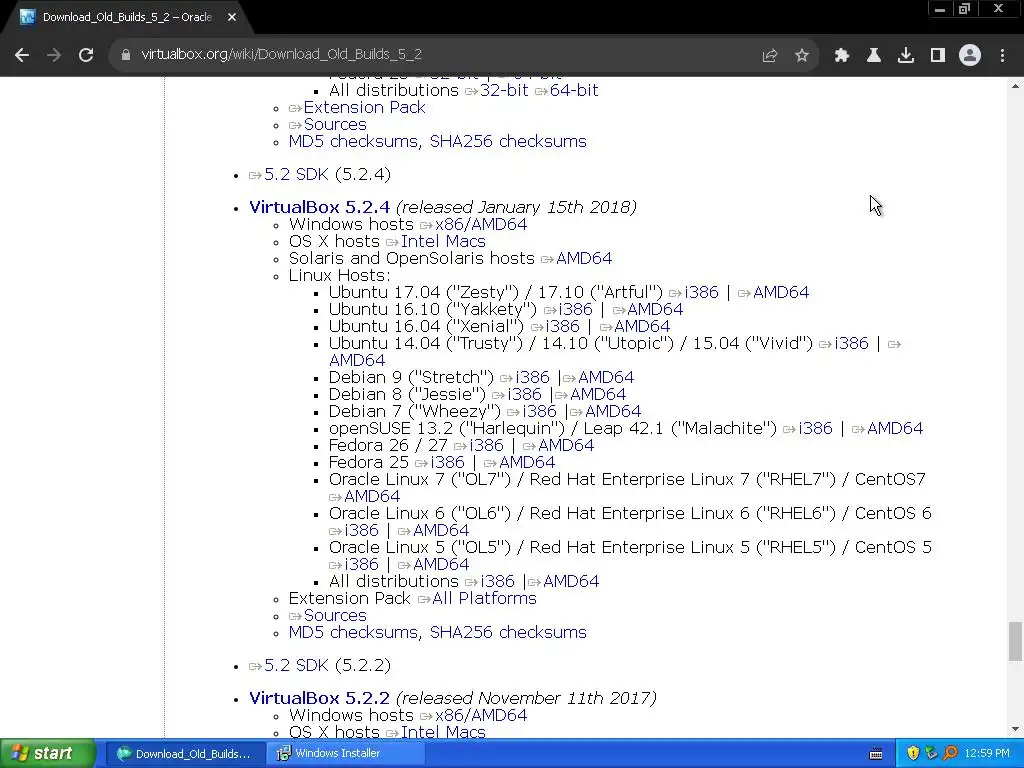
Task: Toggle the side panel icon
Action: 938,56
